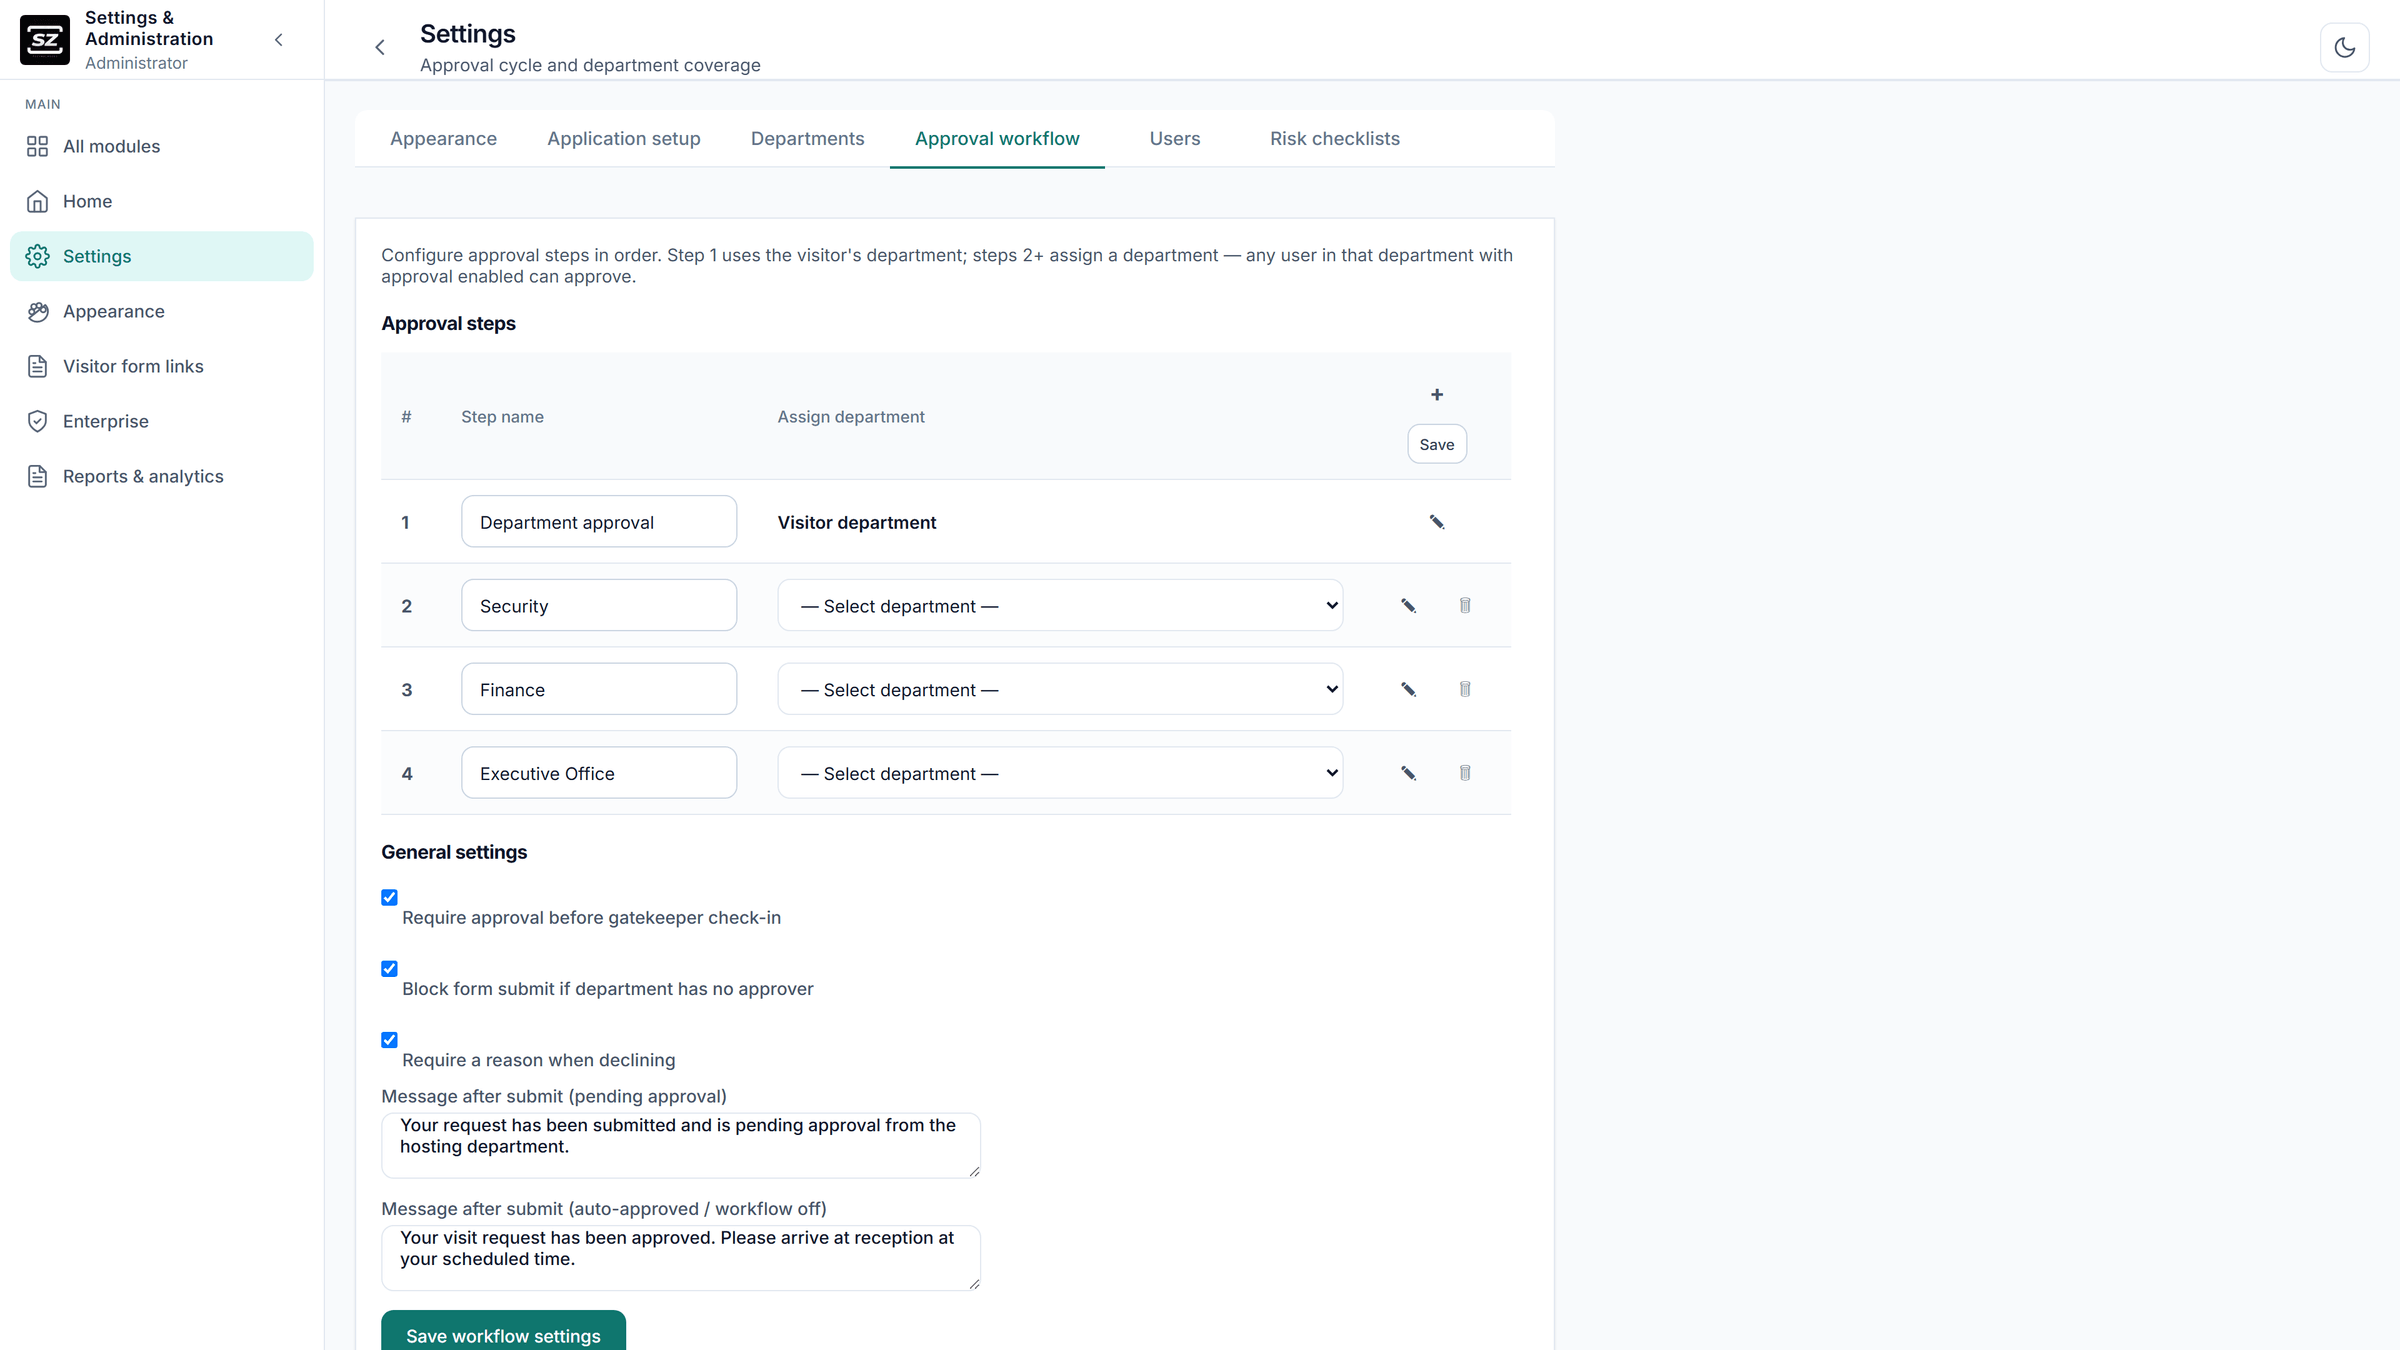Open department dropdown for Finance step

(x=1060, y=690)
